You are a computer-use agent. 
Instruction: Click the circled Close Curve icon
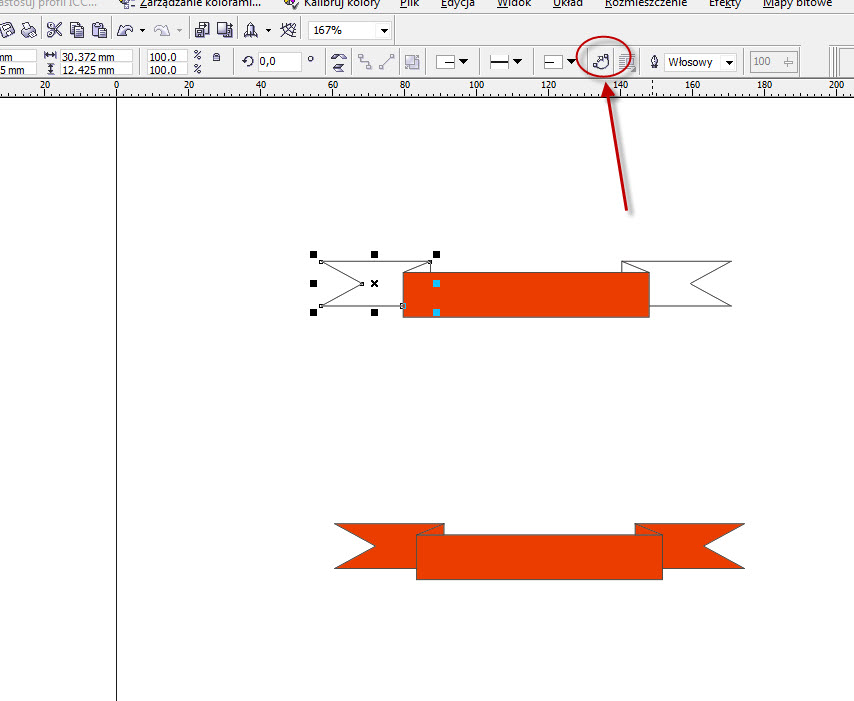(x=601, y=62)
